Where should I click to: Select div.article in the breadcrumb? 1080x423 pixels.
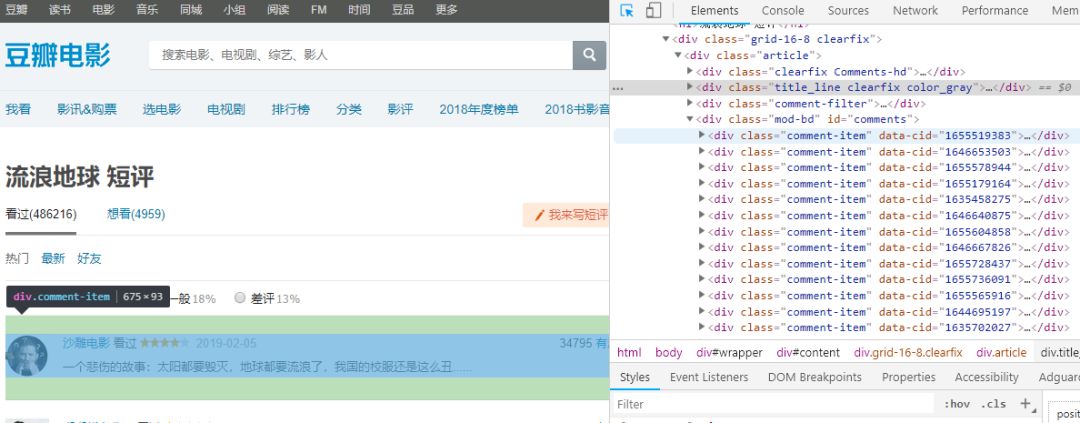click(x=1001, y=352)
